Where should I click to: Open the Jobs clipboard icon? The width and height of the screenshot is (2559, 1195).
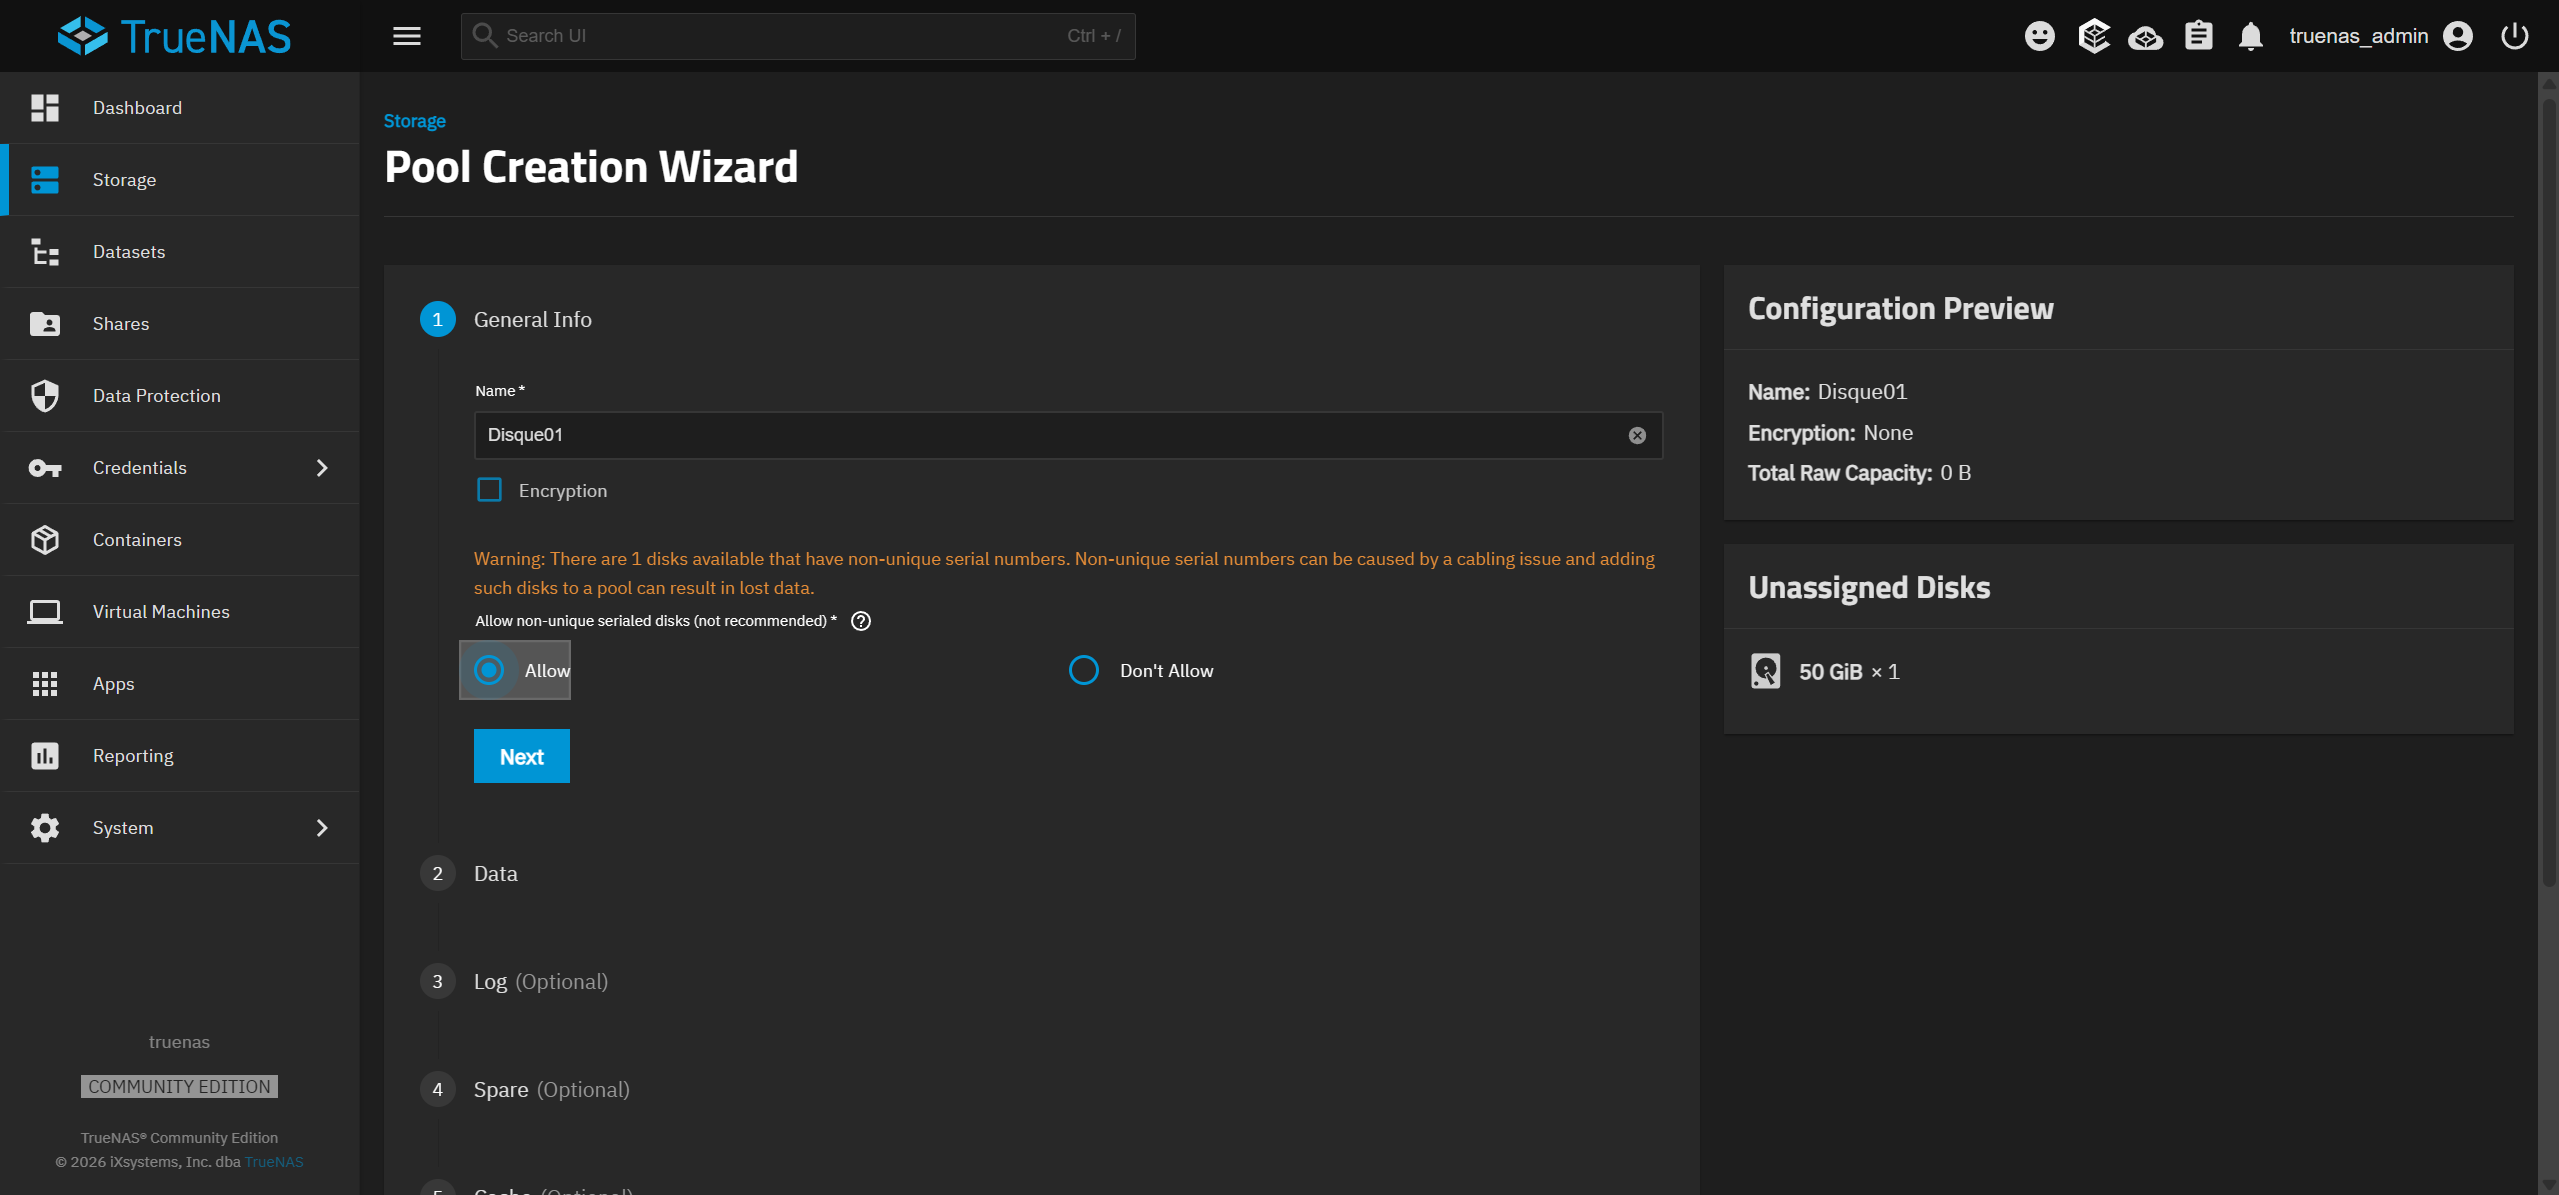[2198, 36]
